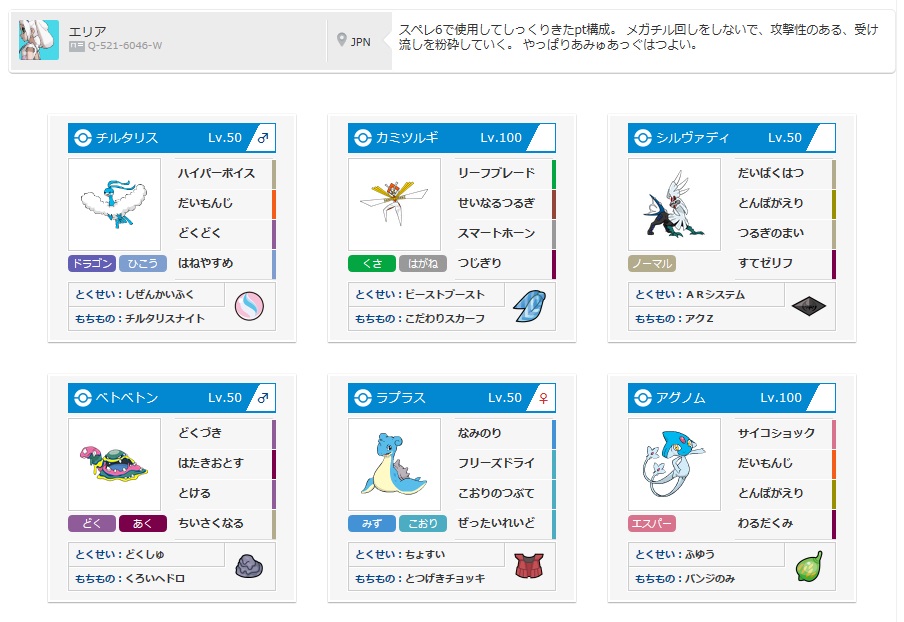Click the trainer avatar of エリア
Image resolution: width=904 pixels, height=622 pixels.
[39, 40]
